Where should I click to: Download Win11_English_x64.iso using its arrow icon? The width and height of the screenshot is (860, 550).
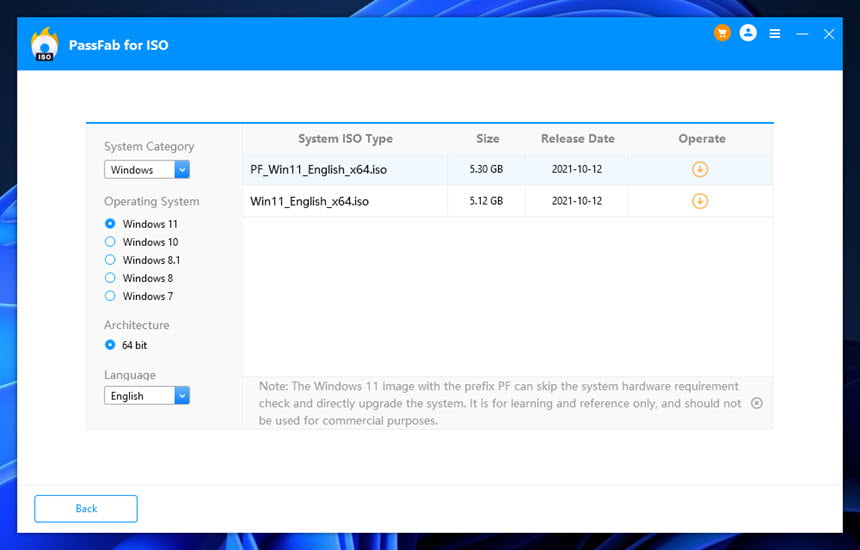[x=700, y=201]
